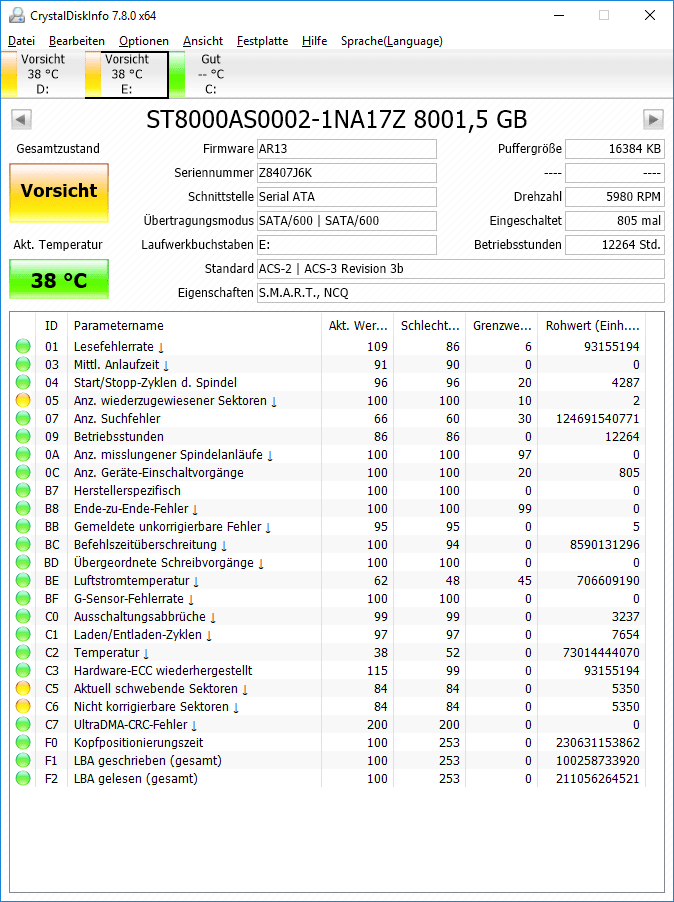Click green status icon for Kopfpositionierungszeit

point(23,742)
